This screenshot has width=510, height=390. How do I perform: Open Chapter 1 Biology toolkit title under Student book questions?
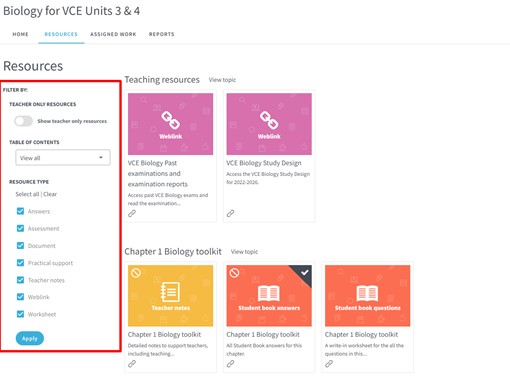point(361,334)
